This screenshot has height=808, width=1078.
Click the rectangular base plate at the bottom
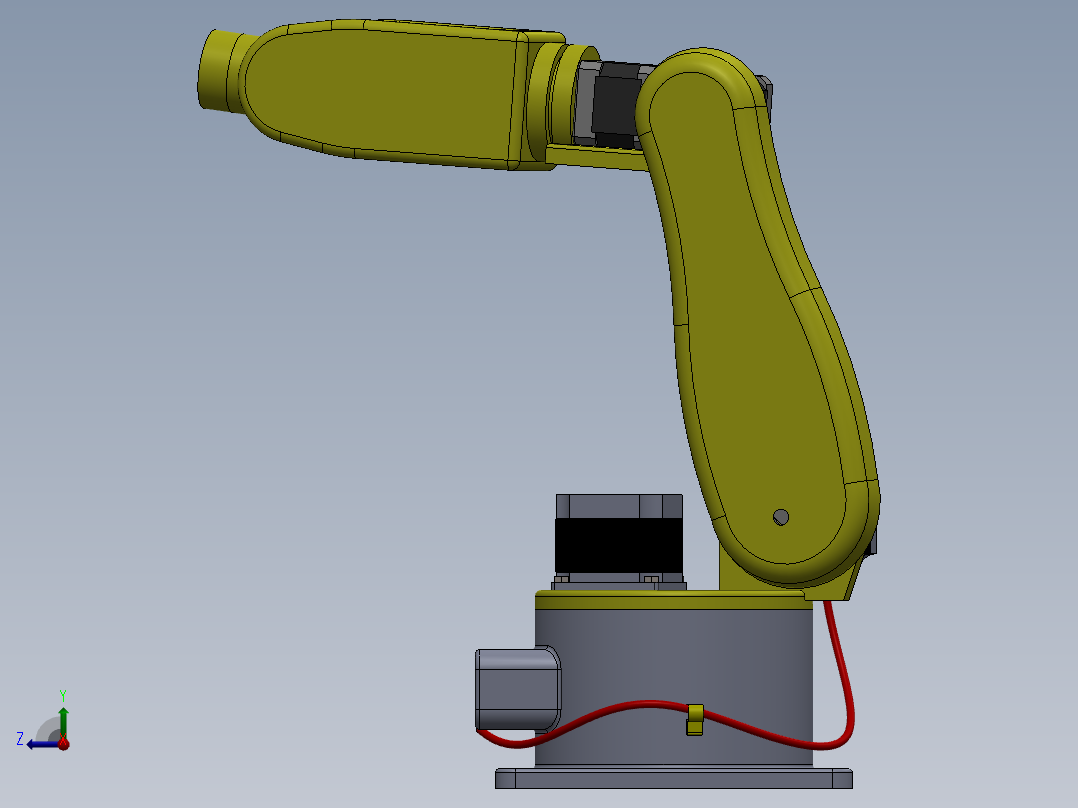click(x=670, y=778)
